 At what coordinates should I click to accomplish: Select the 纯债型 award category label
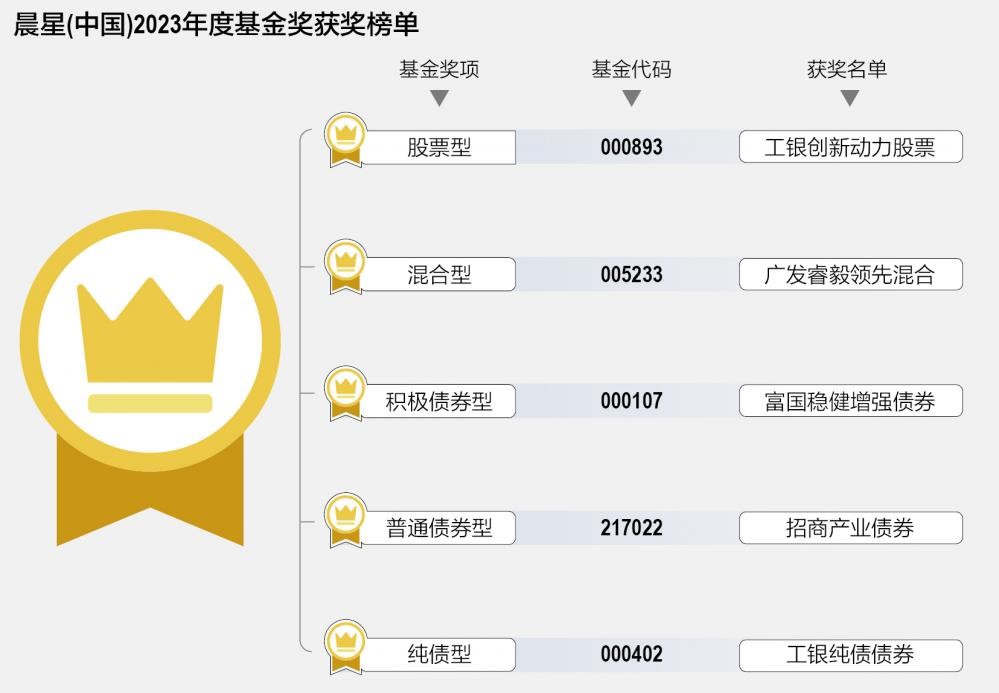[439, 654]
